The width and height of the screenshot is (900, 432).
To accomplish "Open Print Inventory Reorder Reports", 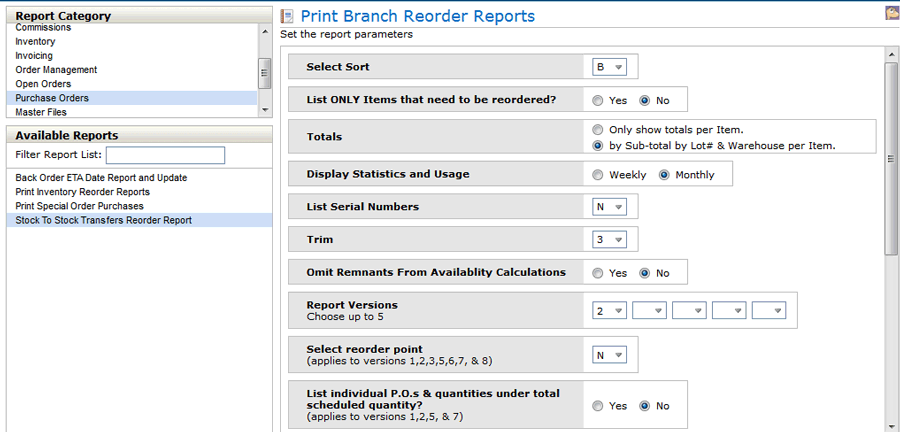I will (x=82, y=192).
